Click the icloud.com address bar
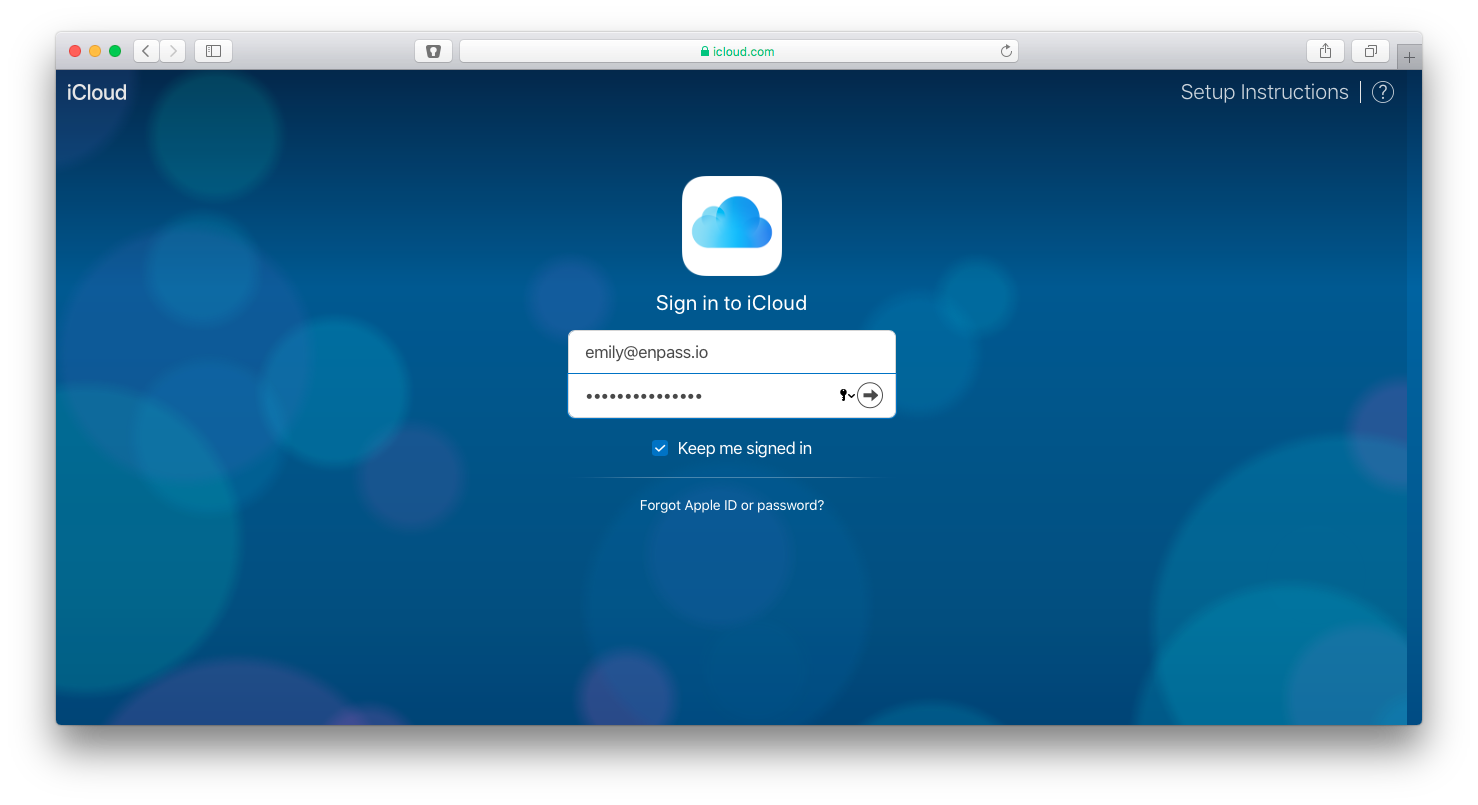This screenshot has width=1478, height=805. 738,51
